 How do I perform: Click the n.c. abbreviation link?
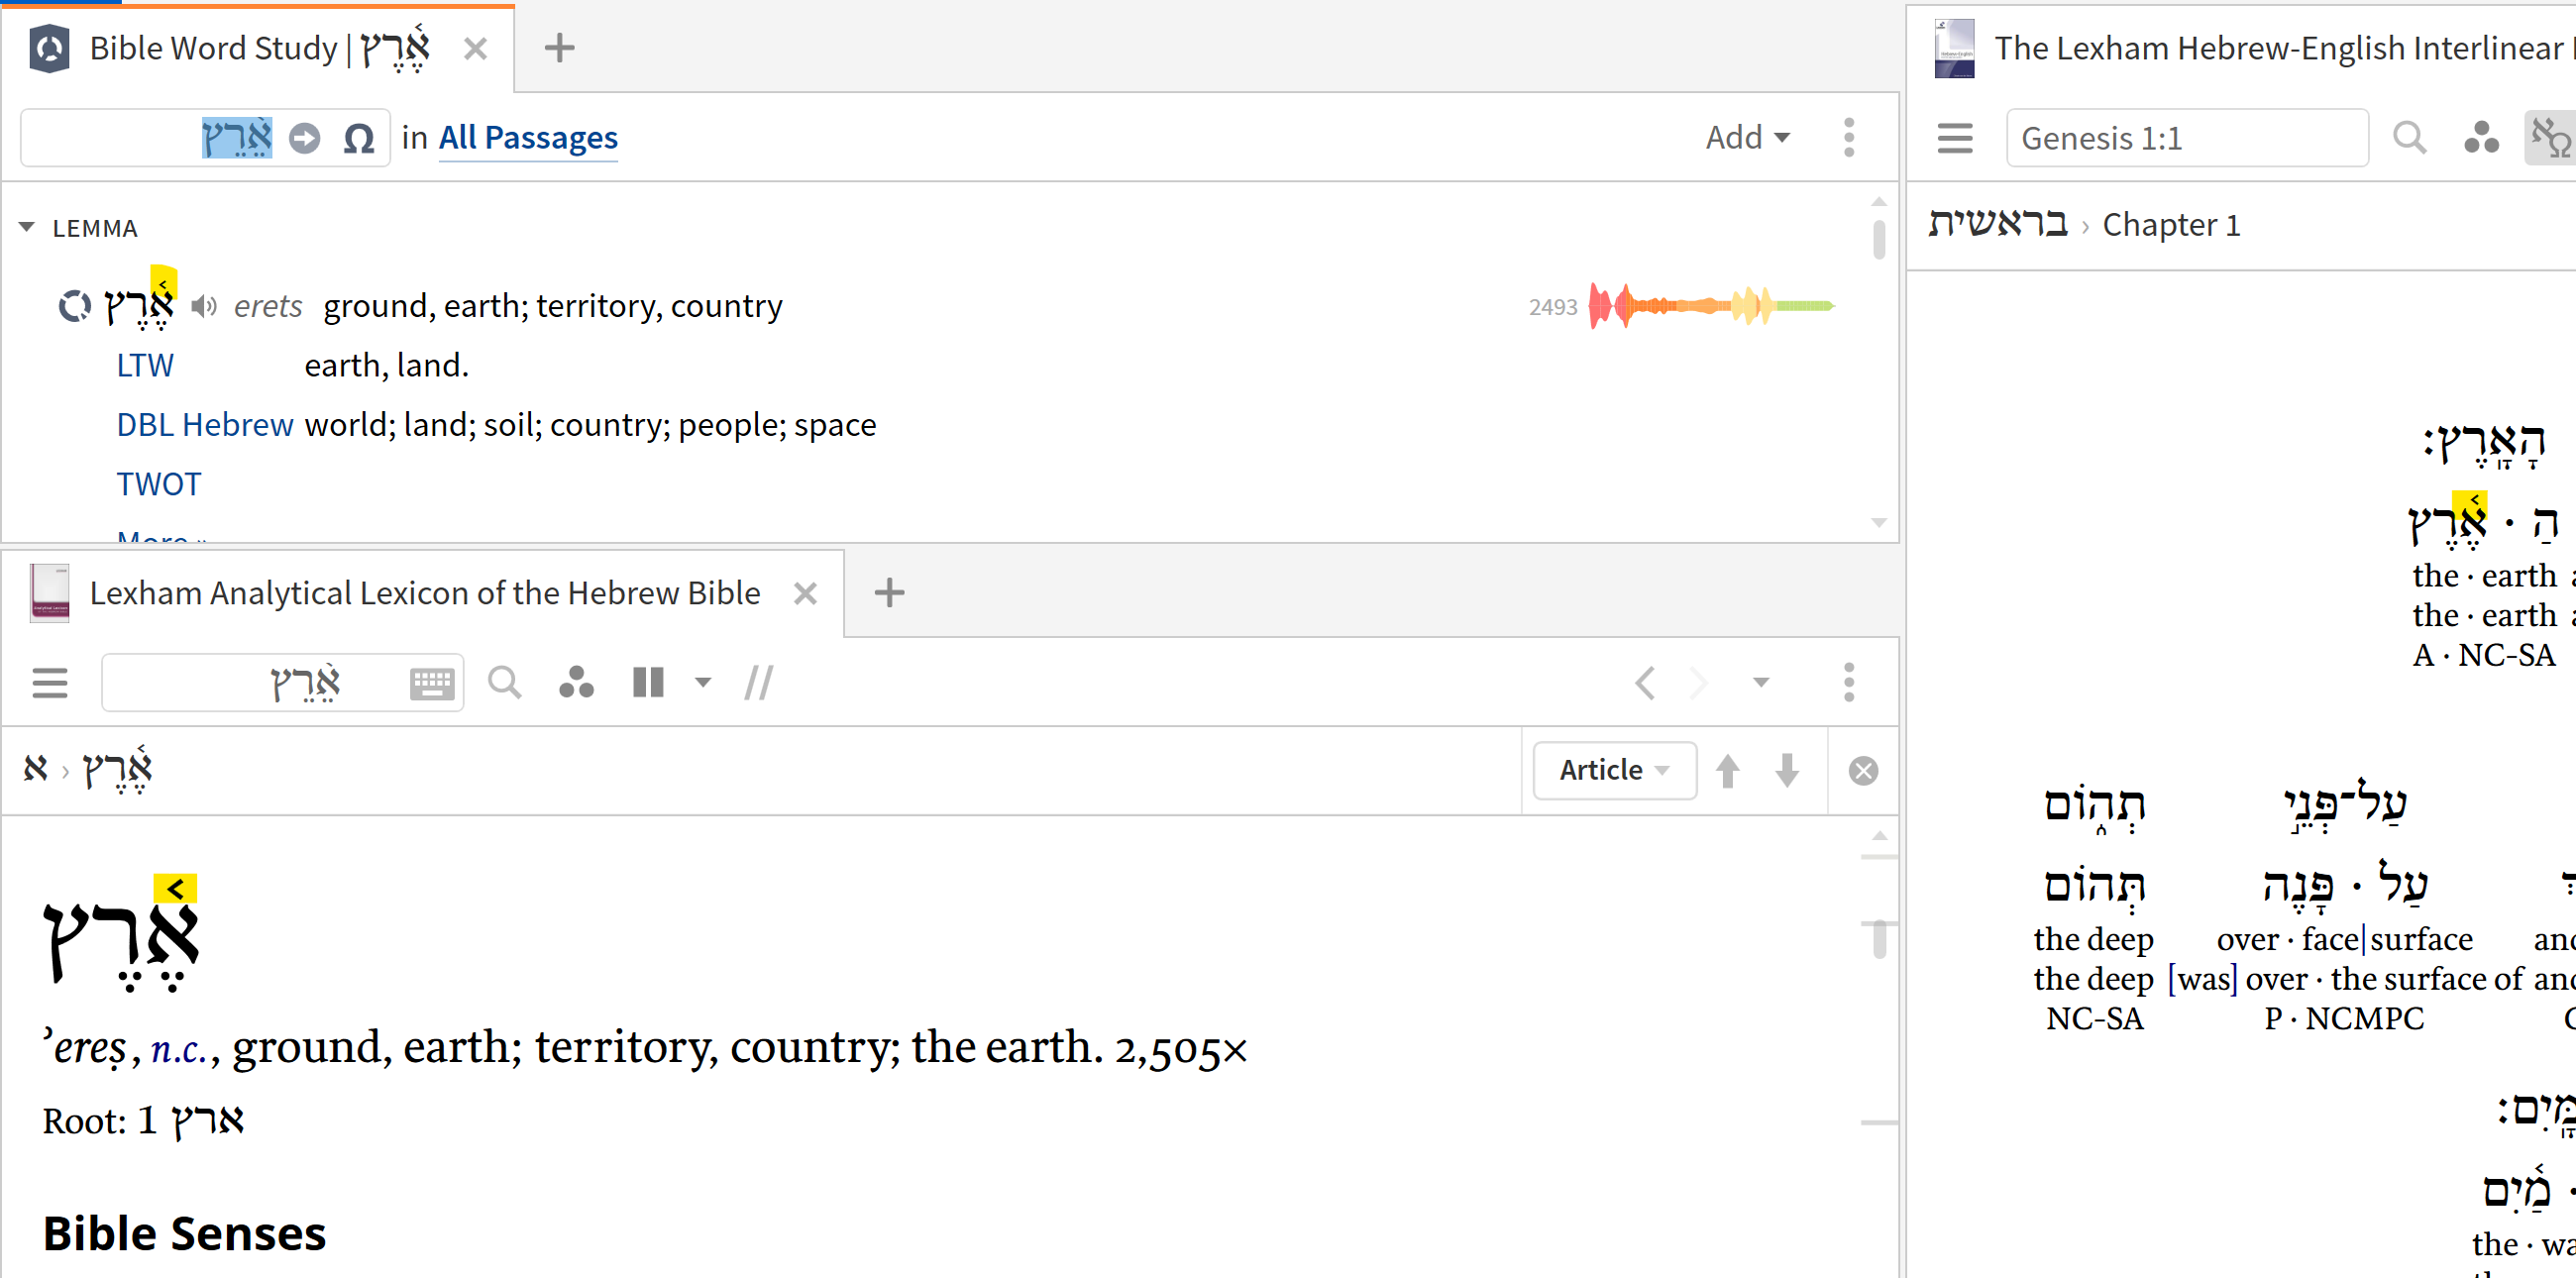click(179, 1049)
